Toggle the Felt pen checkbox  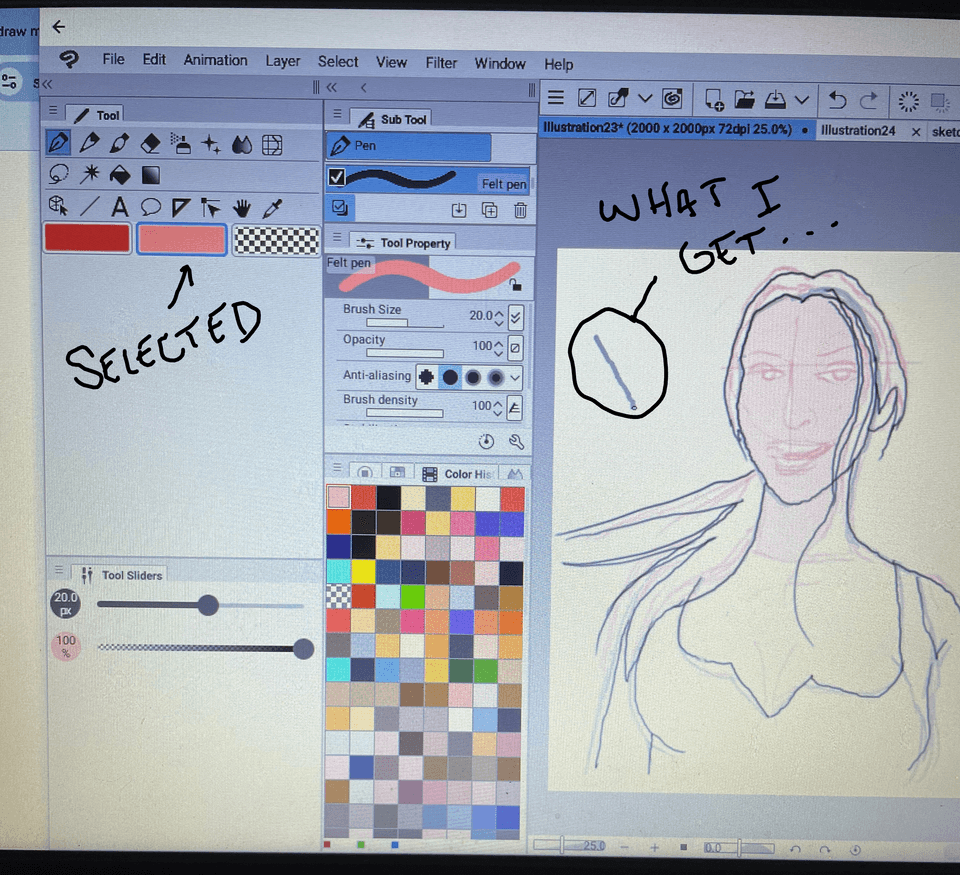[337, 178]
